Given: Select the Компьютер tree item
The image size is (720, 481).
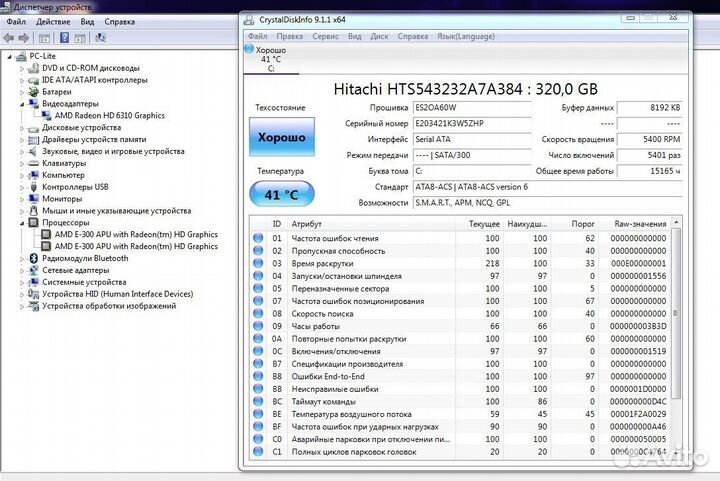Looking at the screenshot, I should 63,175.
